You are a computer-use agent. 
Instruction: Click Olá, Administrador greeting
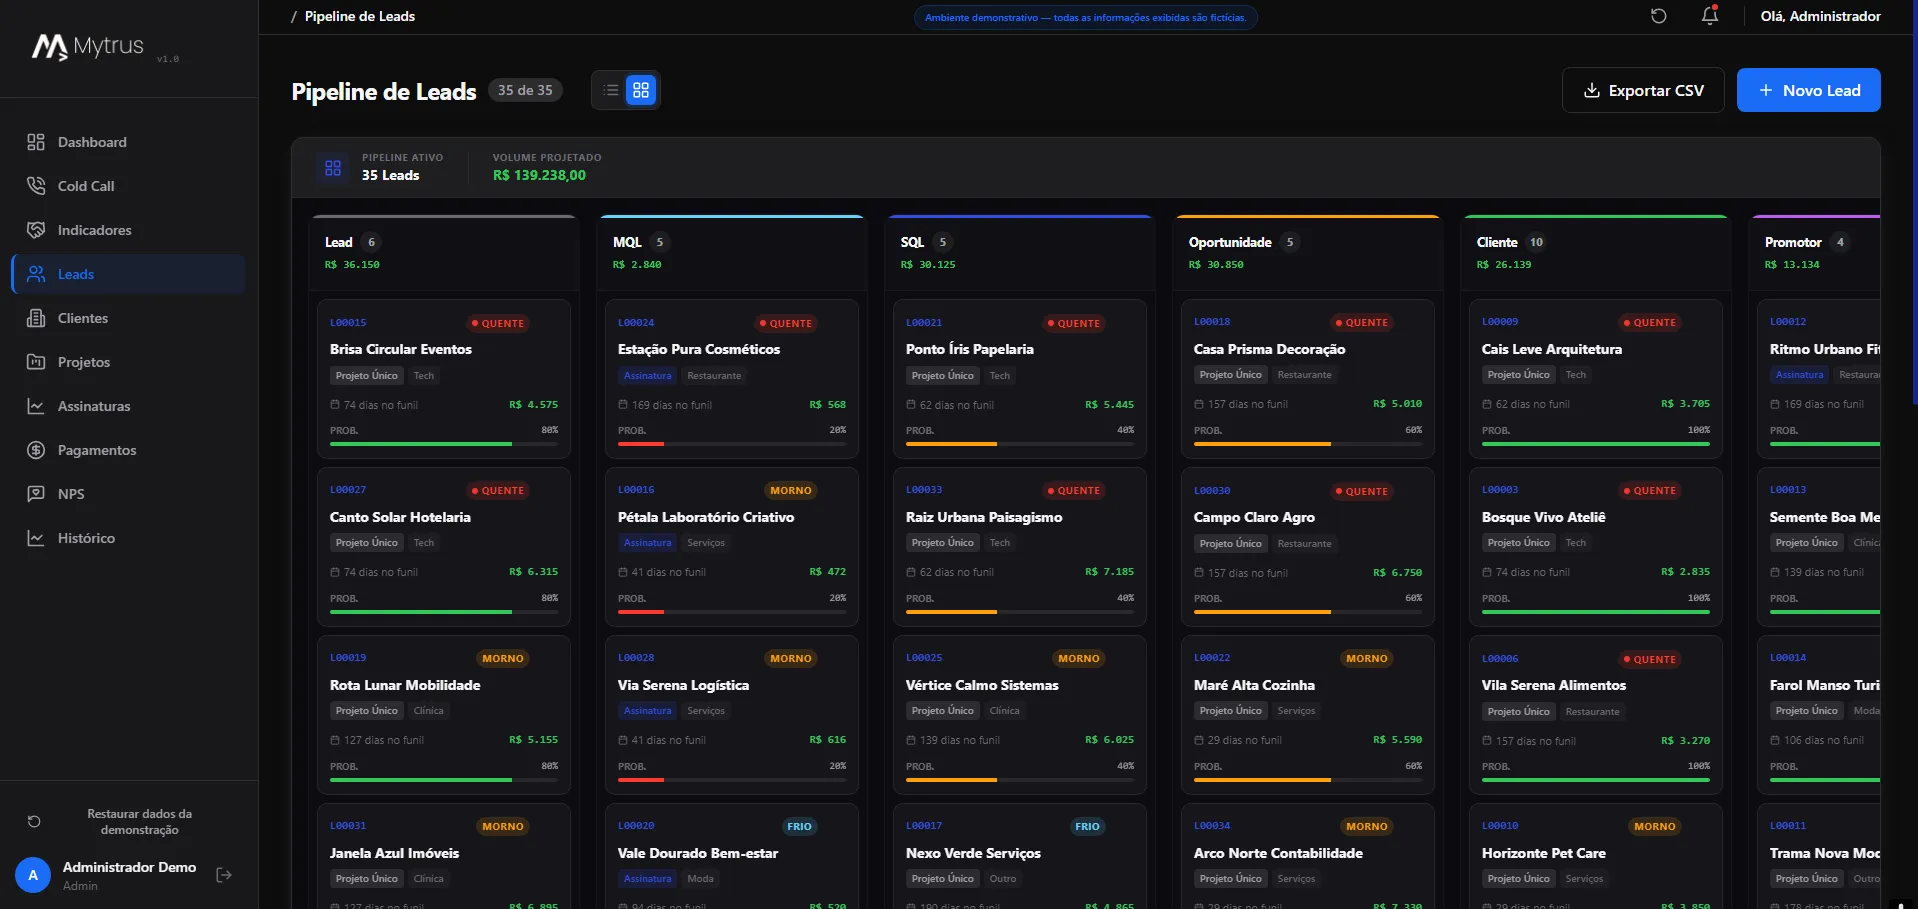click(x=1820, y=16)
